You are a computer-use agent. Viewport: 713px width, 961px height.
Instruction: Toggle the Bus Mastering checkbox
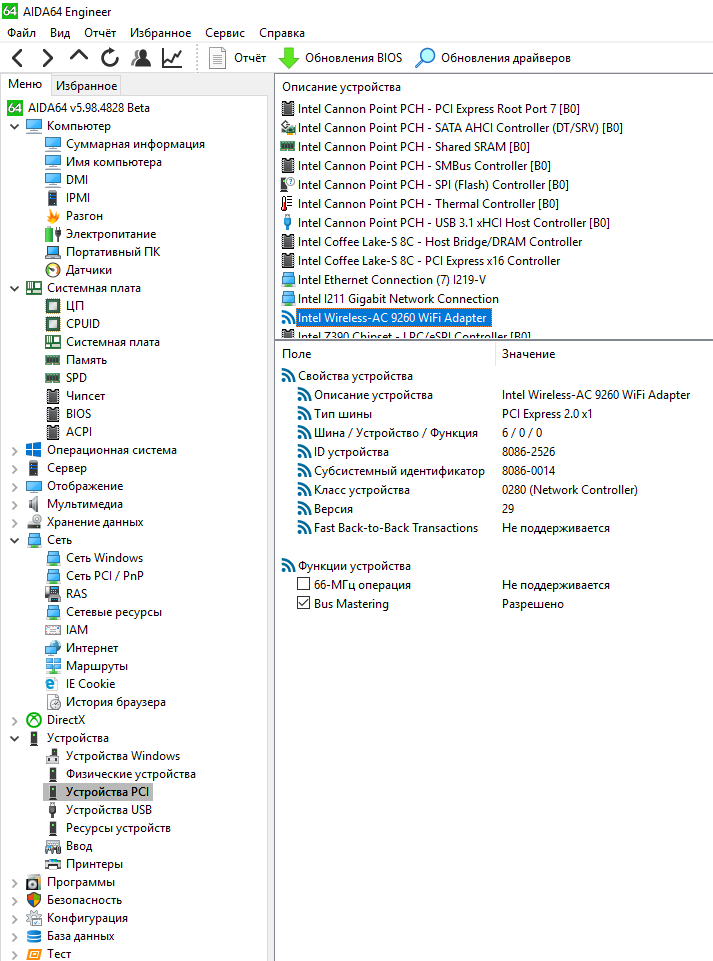303,603
